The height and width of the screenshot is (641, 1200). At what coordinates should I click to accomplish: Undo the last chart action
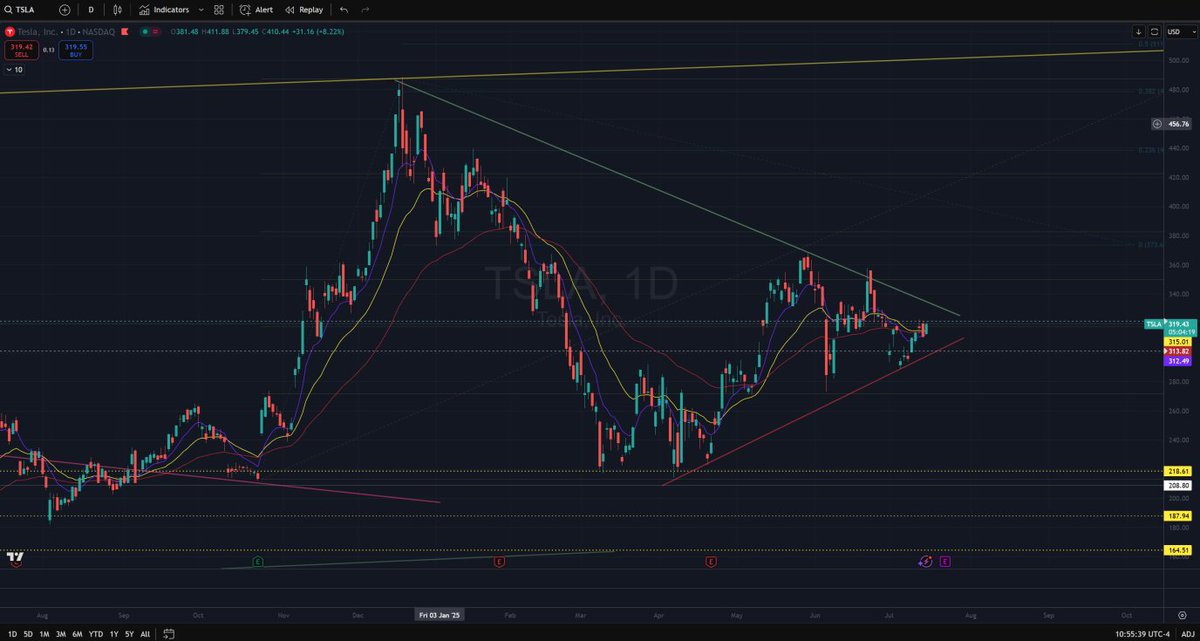(344, 9)
